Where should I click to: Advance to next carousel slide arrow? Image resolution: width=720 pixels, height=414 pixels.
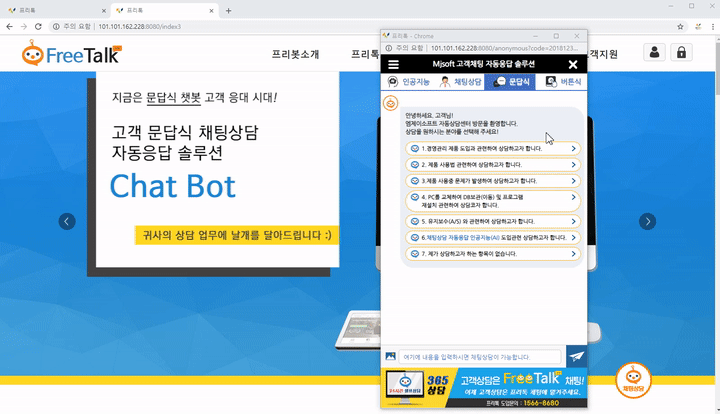tap(647, 221)
